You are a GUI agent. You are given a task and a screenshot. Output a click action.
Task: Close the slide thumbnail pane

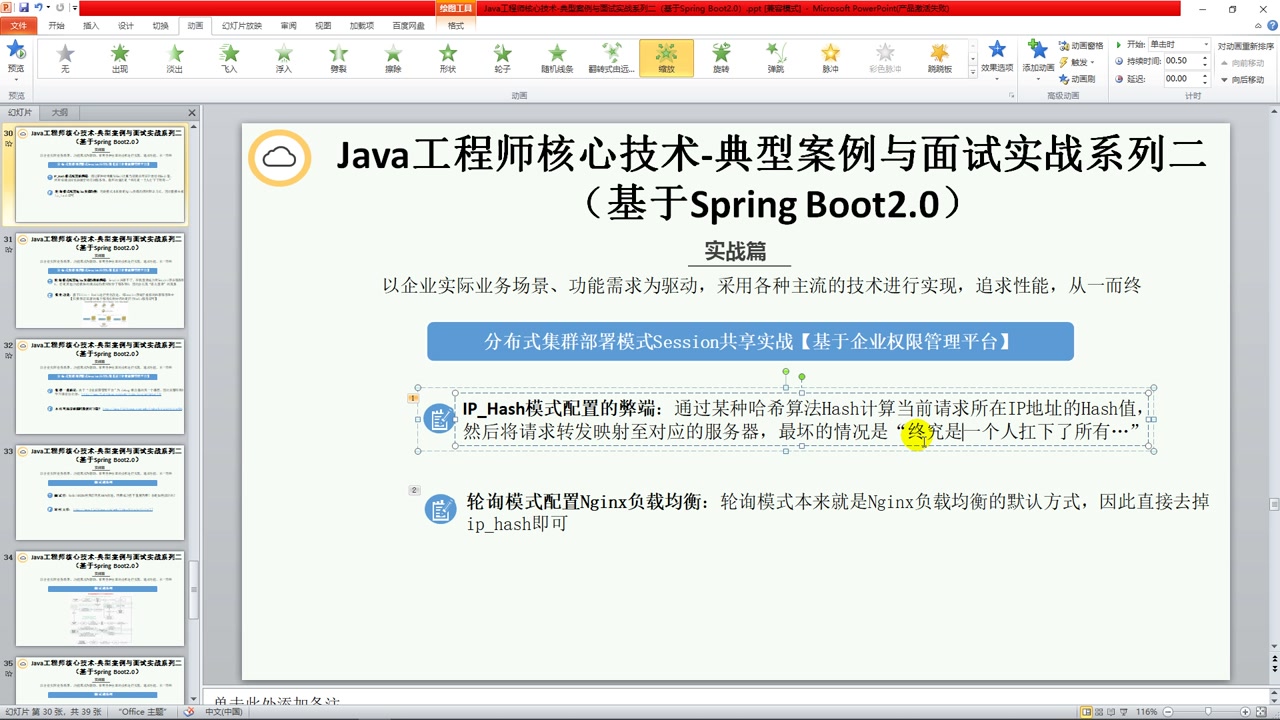[x=192, y=113]
